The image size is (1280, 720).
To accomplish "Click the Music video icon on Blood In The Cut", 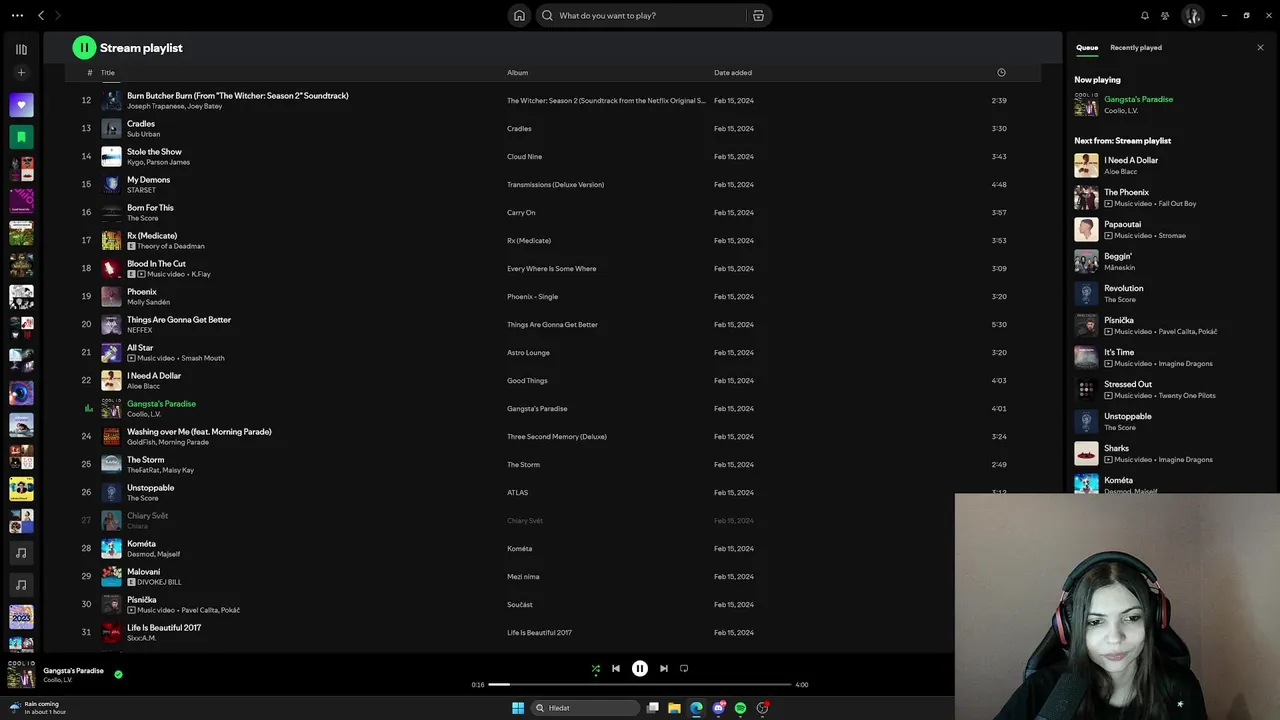I will 141,274.
